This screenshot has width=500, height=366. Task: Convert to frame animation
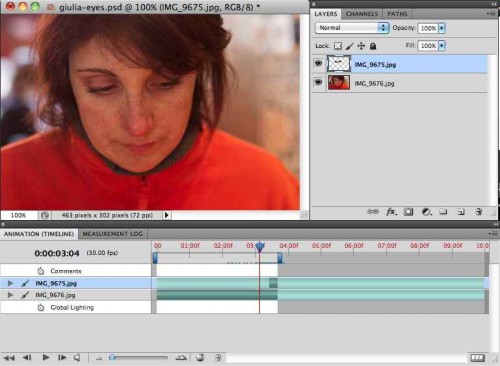point(478,358)
